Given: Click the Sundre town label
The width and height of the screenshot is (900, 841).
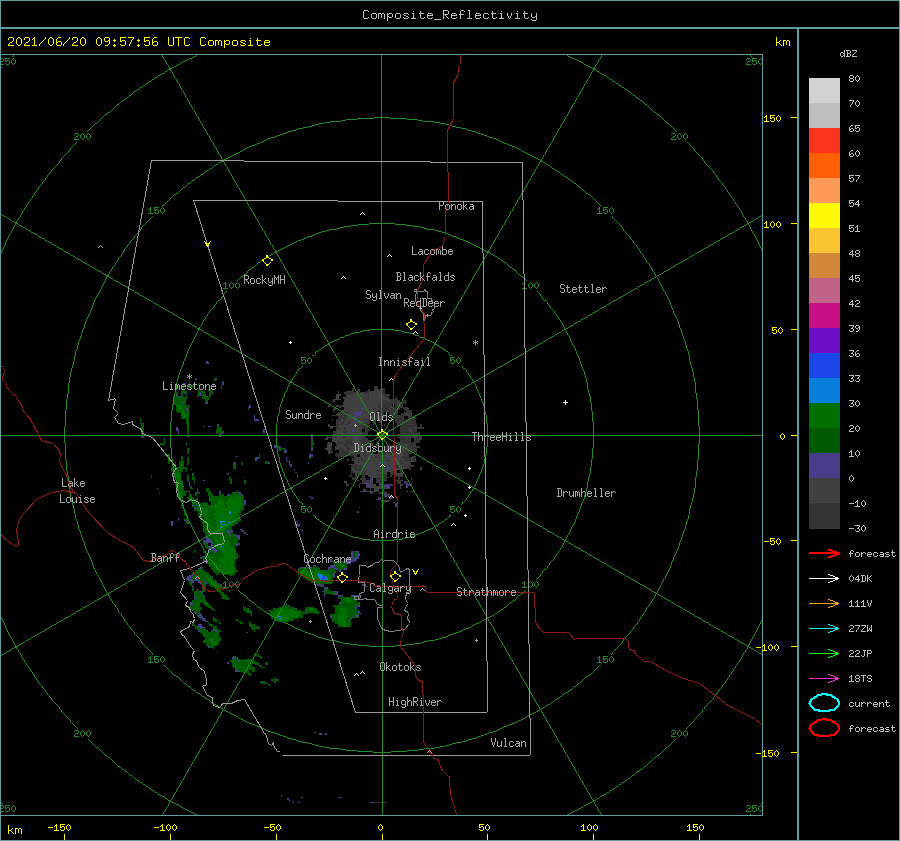Looking at the screenshot, I should (x=303, y=414).
